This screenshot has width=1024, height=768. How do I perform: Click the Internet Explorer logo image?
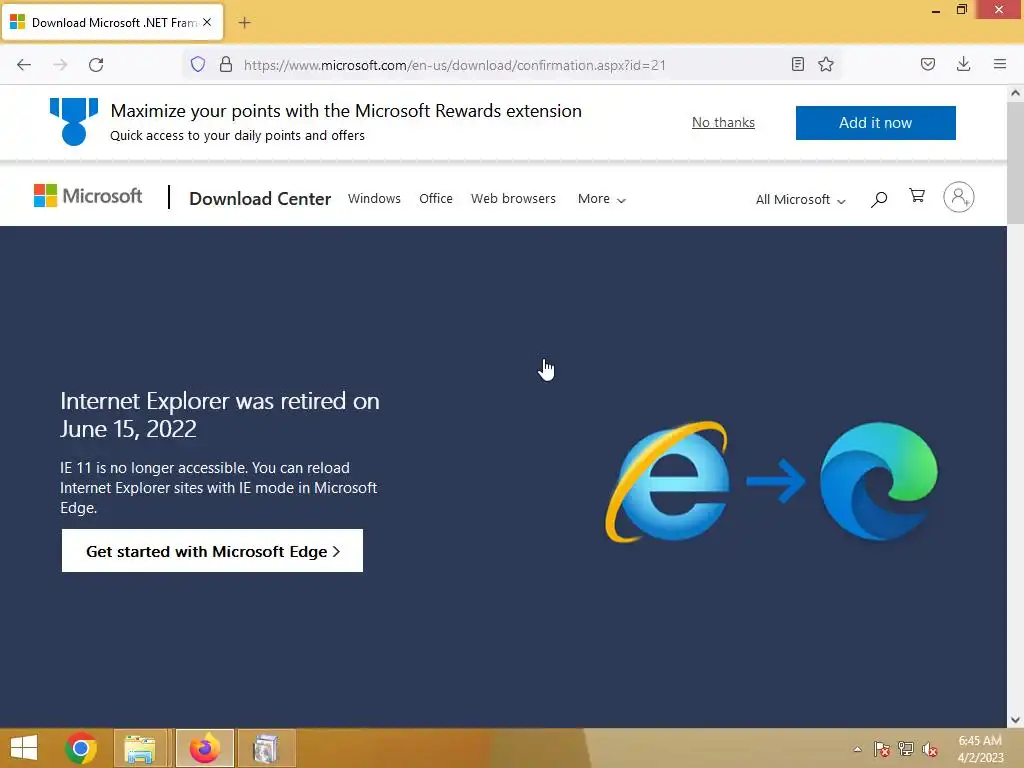[667, 482]
